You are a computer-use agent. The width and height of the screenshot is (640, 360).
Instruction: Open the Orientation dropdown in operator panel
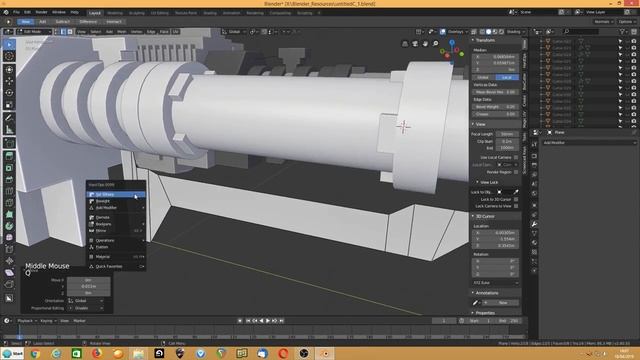[x=86, y=301]
